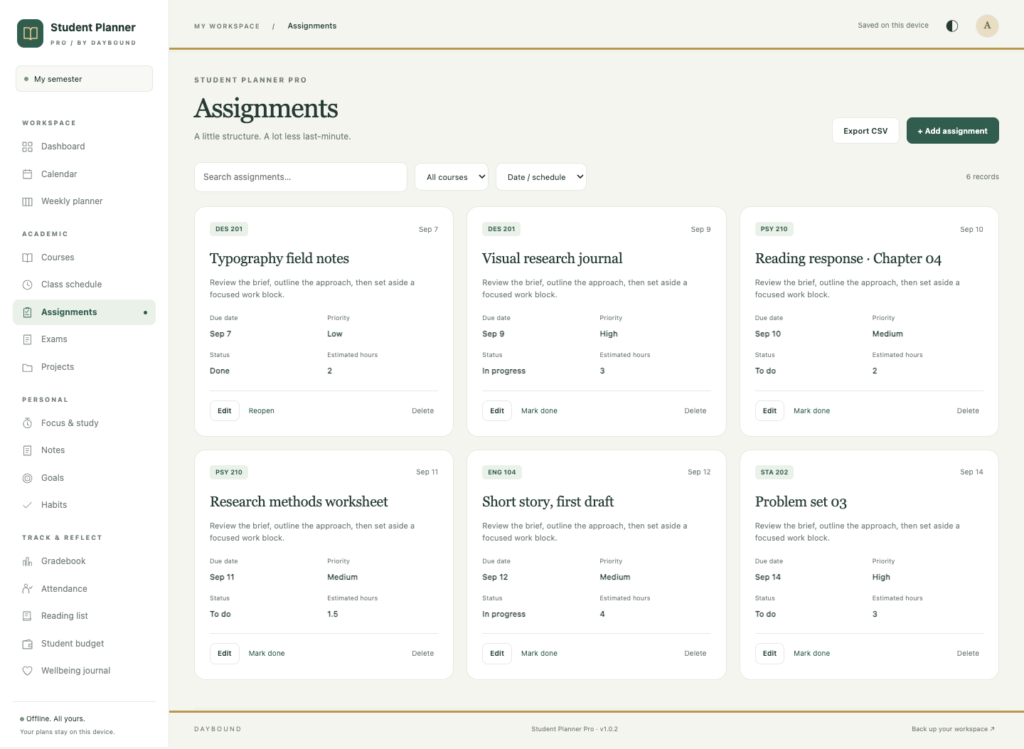Click the Wellbeing journal heart icon
1024x749 pixels.
[27, 671]
